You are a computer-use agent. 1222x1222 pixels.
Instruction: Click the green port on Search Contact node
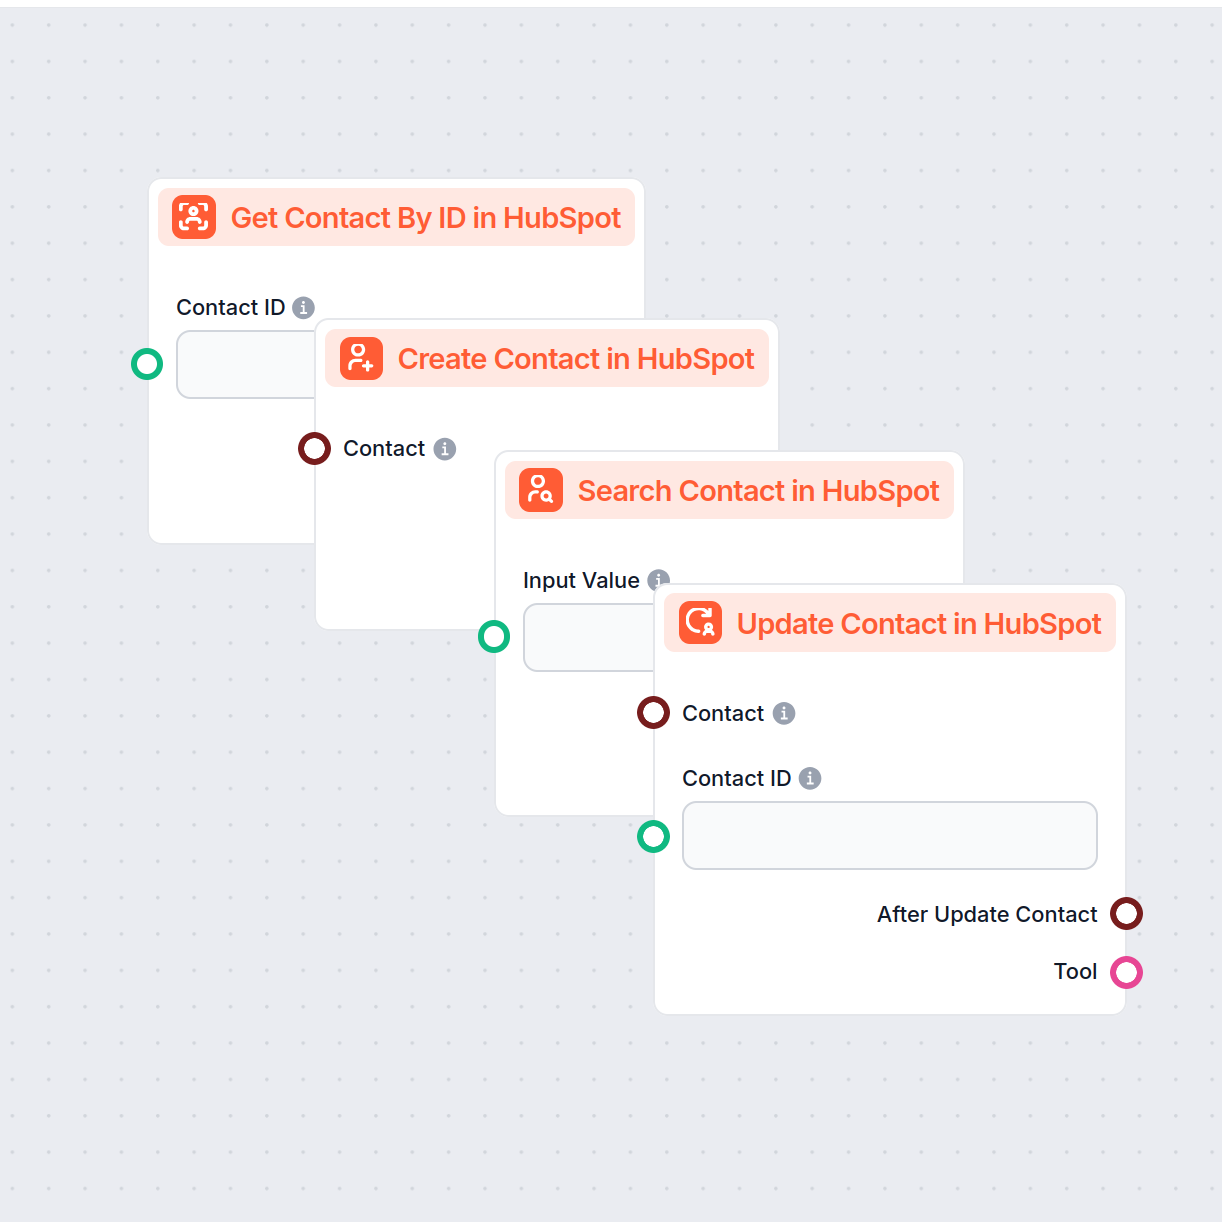pyautogui.click(x=494, y=636)
